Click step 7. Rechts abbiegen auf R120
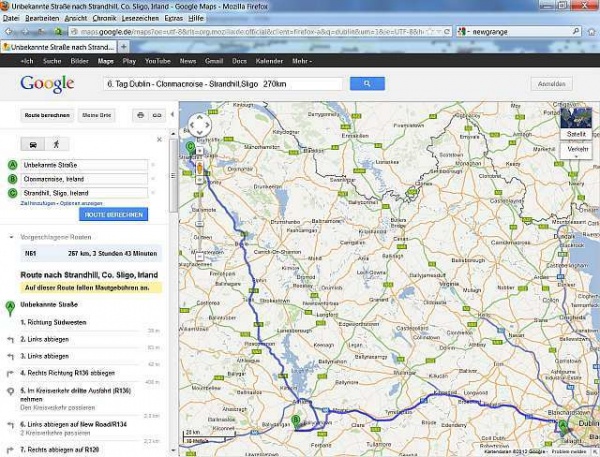Screen dimensions: 600x457 (x=60, y=449)
